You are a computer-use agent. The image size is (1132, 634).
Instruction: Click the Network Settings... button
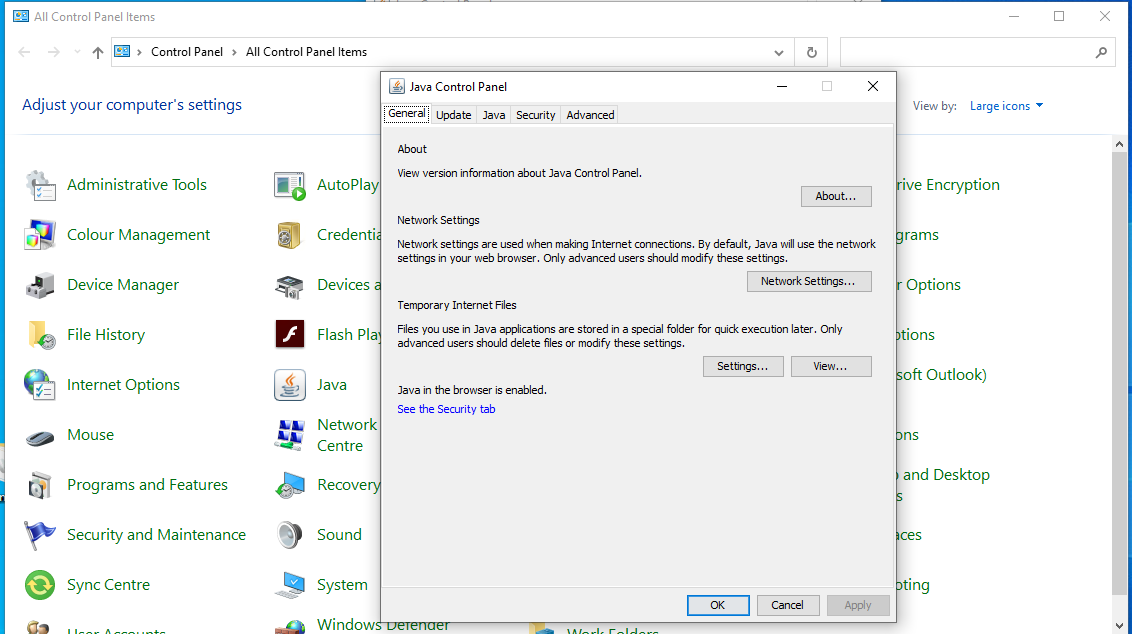pos(808,282)
